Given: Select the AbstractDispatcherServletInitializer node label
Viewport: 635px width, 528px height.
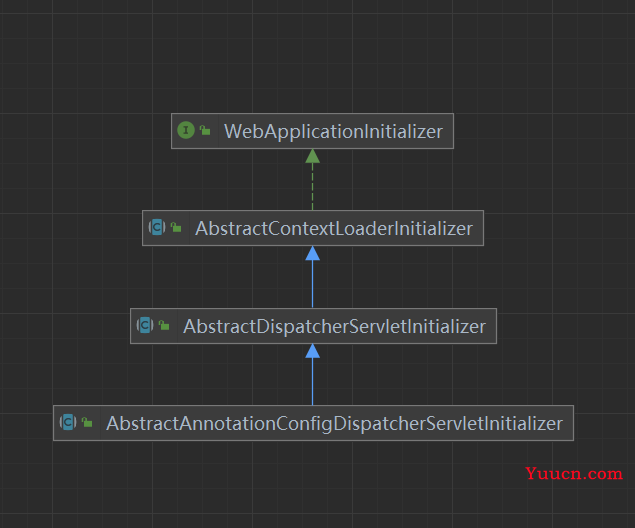Looking at the screenshot, I should click(x=335, y=326).
